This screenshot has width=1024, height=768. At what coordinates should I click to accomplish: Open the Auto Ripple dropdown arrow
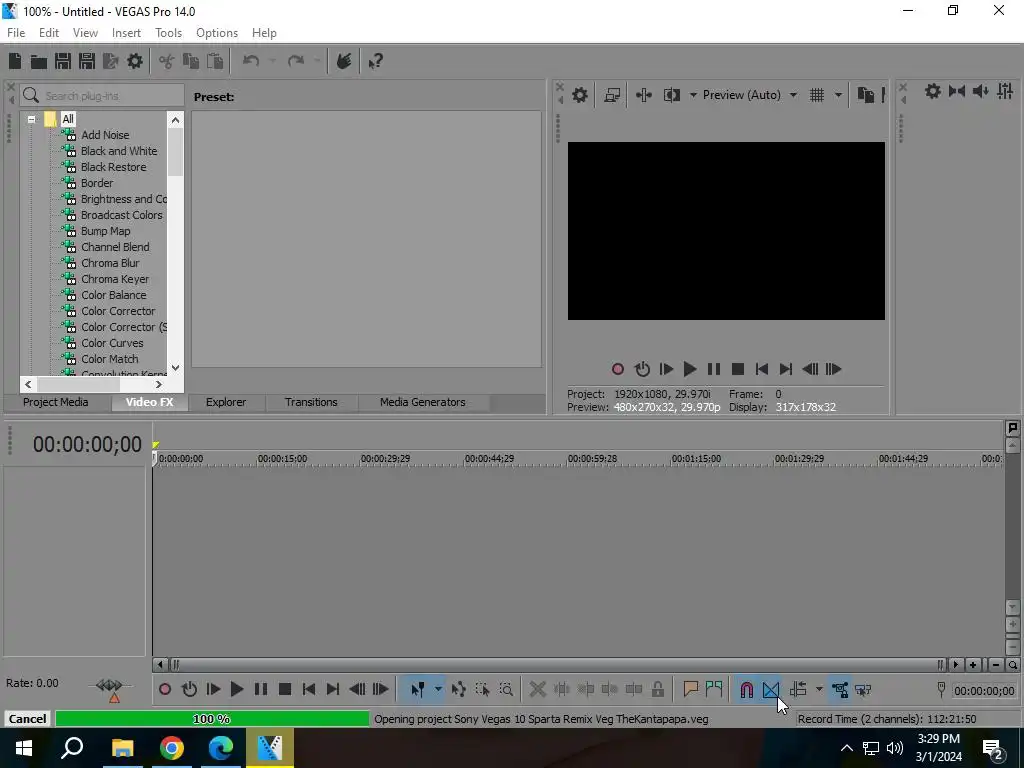[x=819, y=690]
